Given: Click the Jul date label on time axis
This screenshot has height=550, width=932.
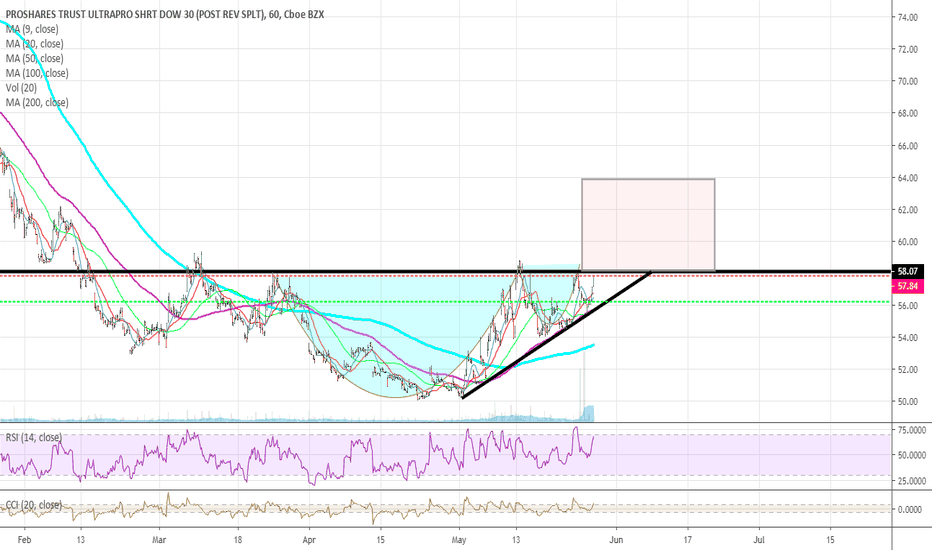Looking at the screenshot, I should click(x=759, y=540).
